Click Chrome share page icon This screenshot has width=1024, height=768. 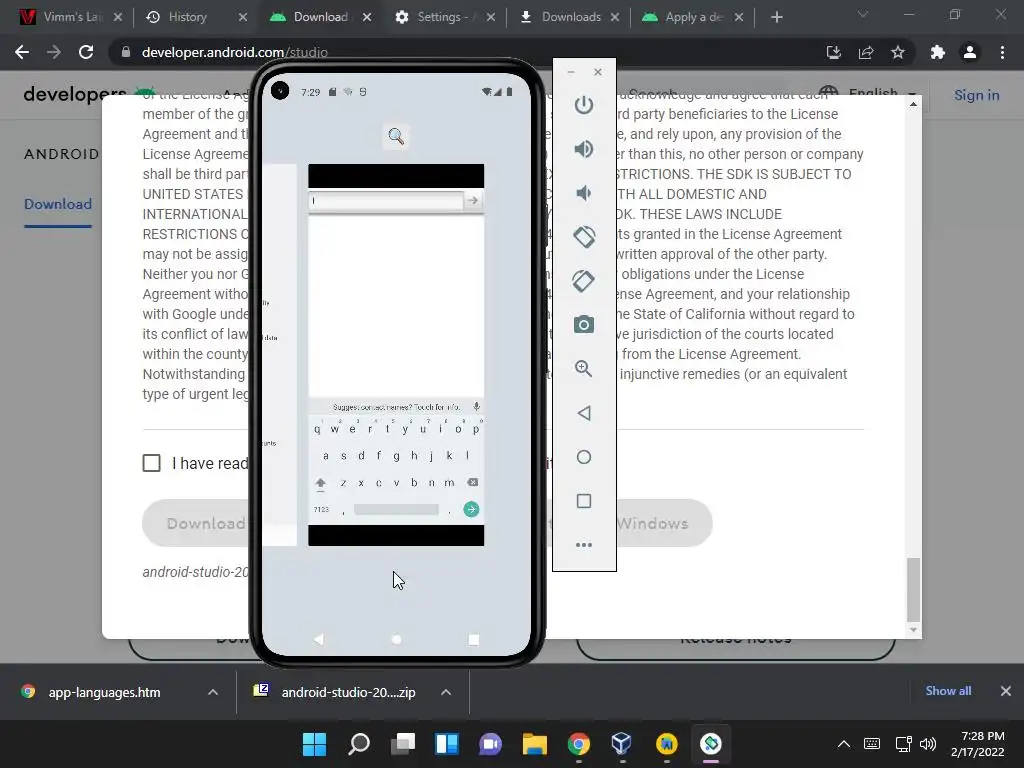coord(866,52)
